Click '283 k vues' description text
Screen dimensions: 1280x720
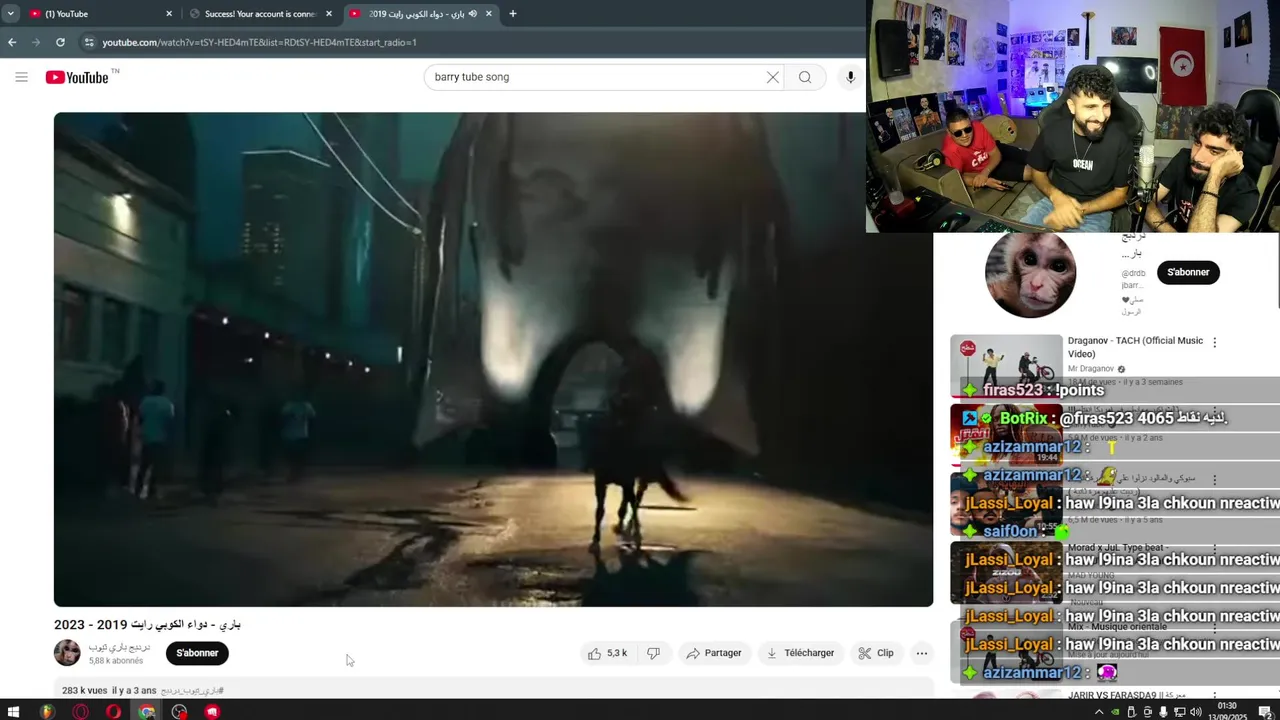tap(84, 690)
